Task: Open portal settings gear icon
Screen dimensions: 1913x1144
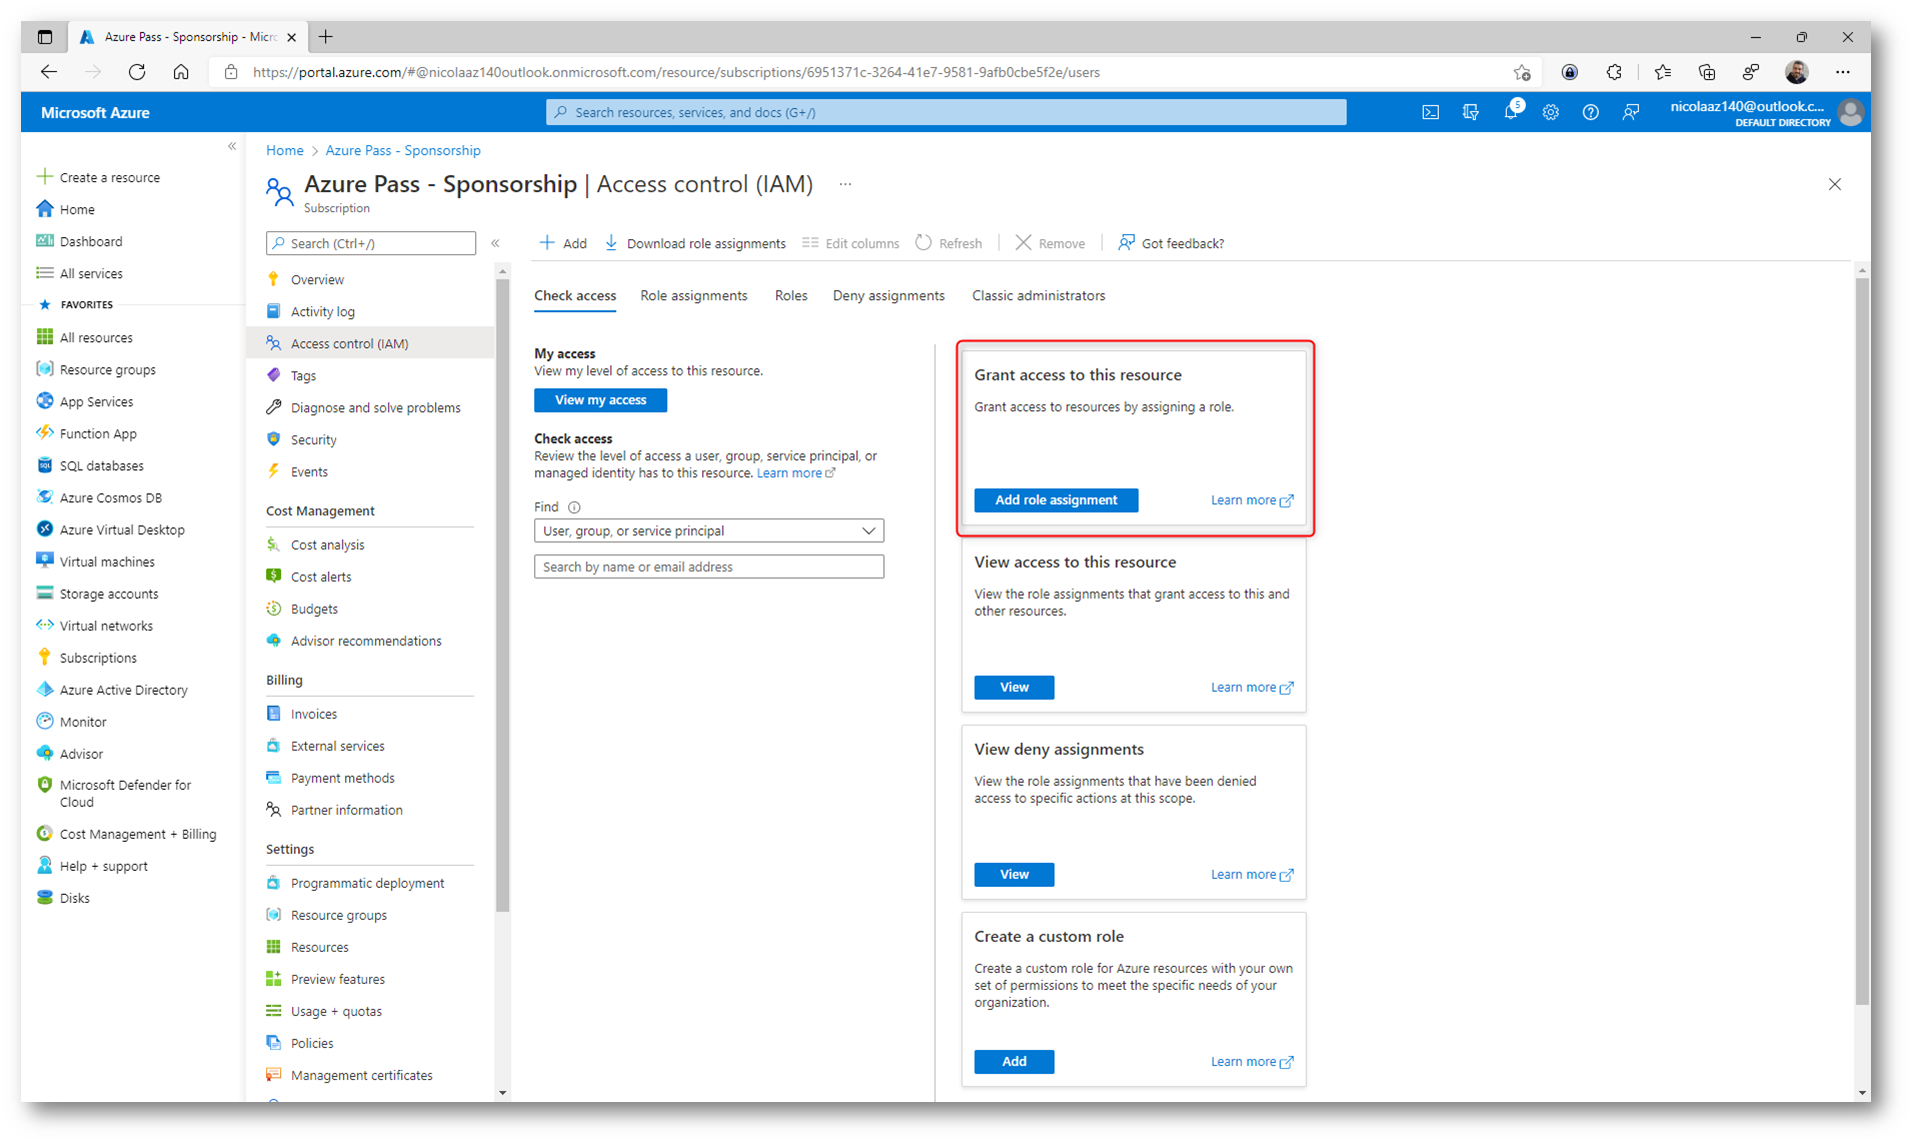Action: pyautogui.click(x=1550, y=113)
